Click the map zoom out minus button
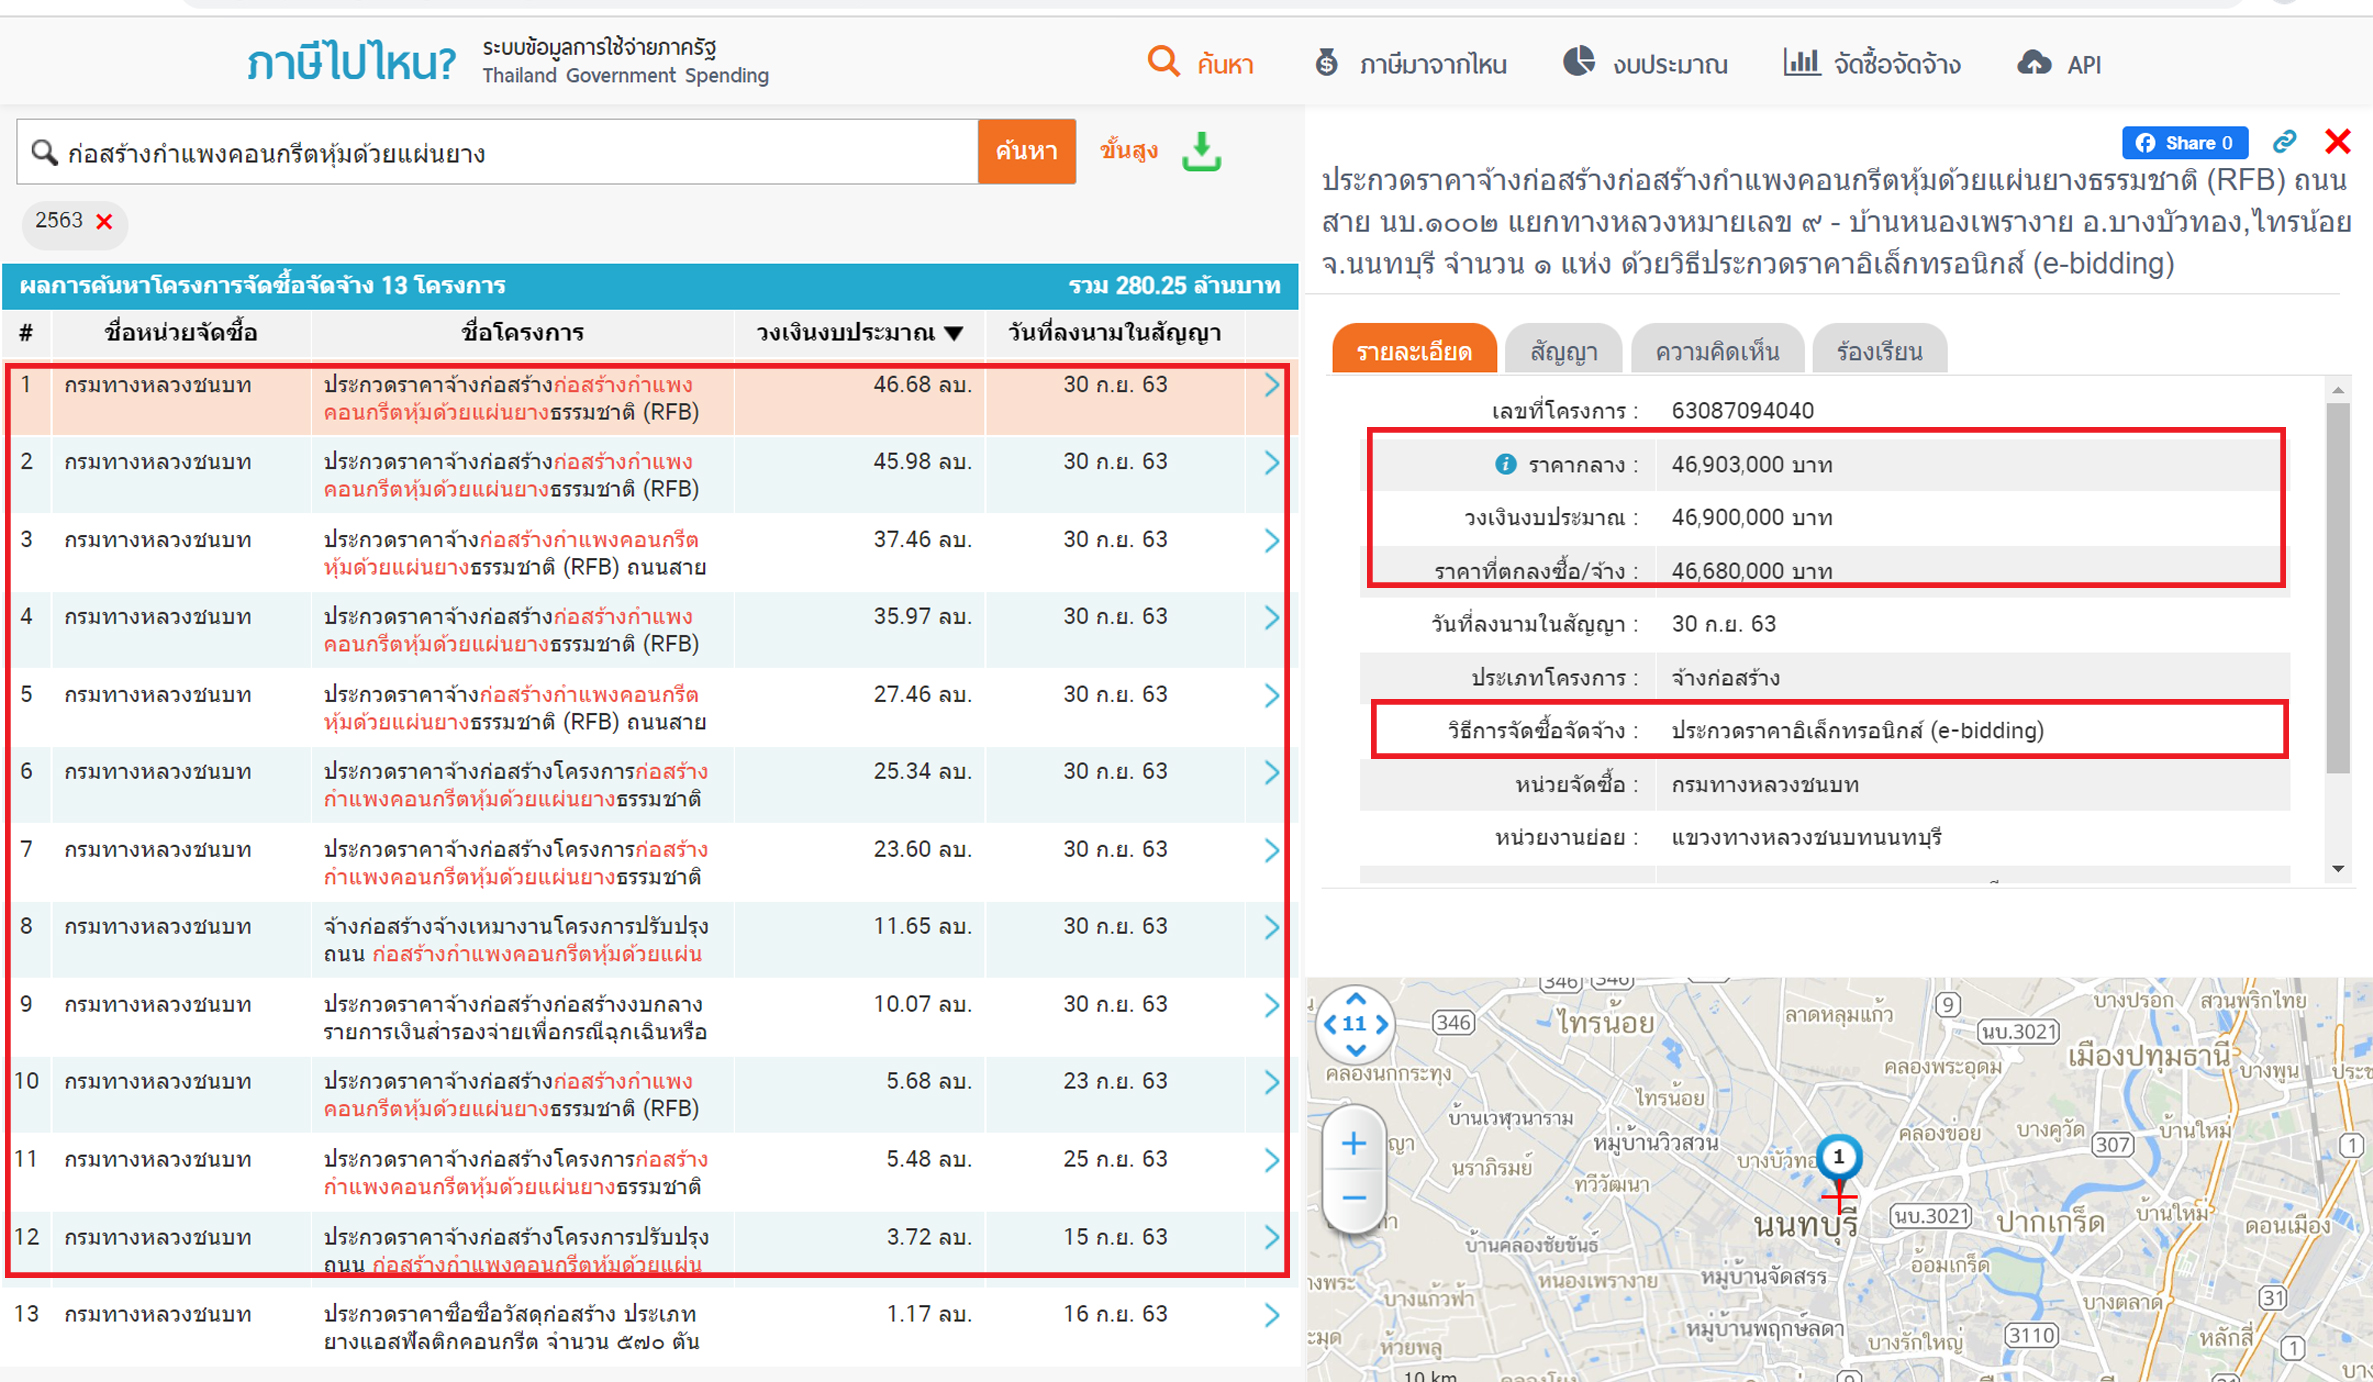Screen dimensions: 2373x1382 1353,1198
